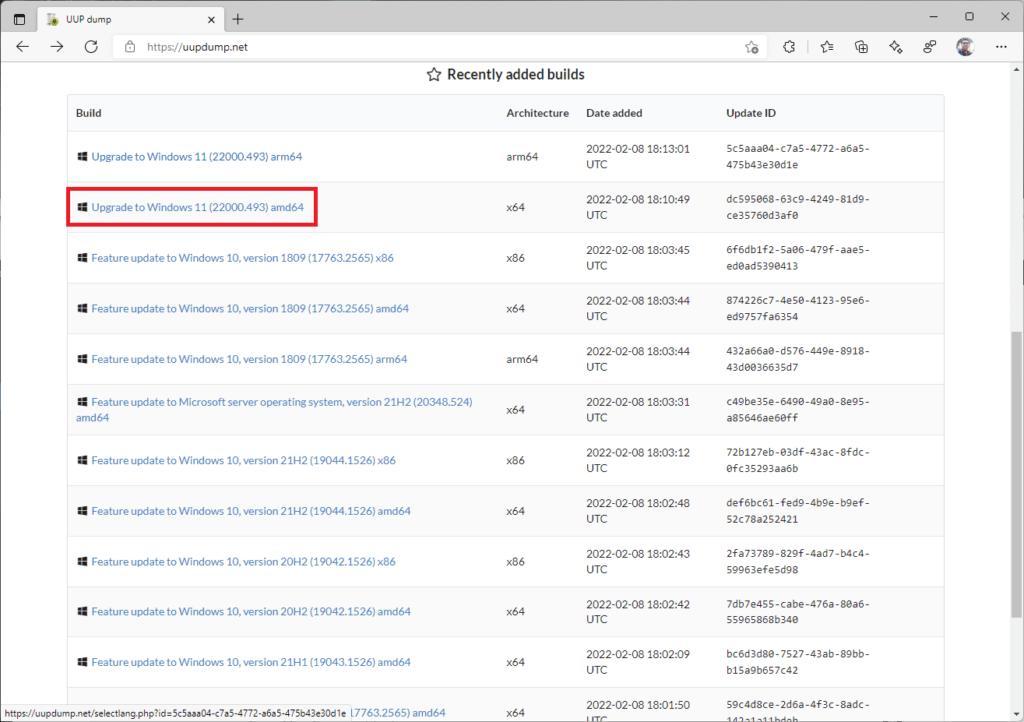The height and width of the screenshot is (722, 1024).
Task: Reload the page with Refresh icon
Action: pos(91,47)
